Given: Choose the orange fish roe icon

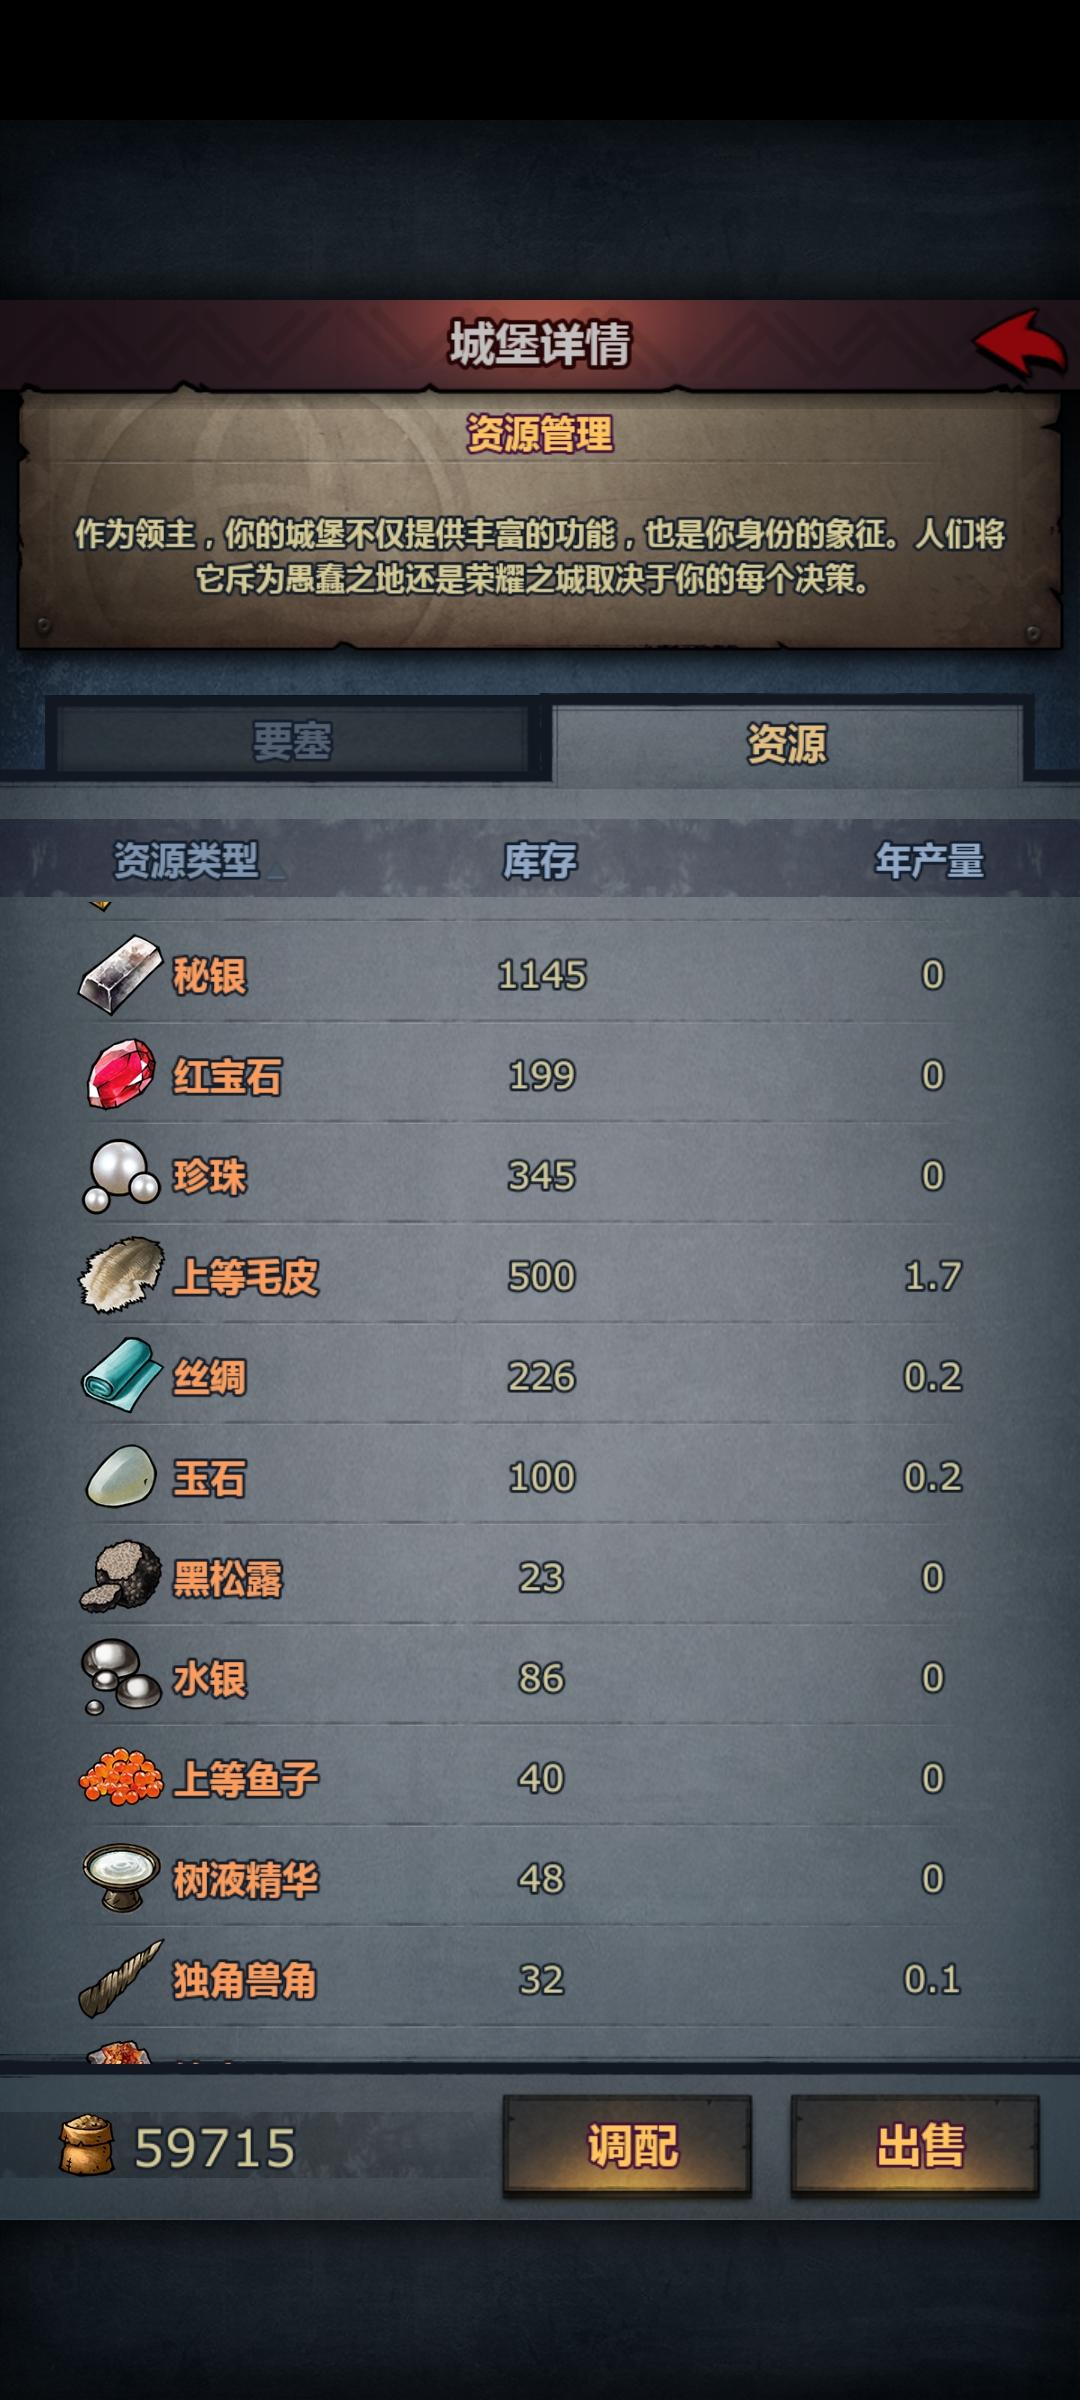Looking at the screenshot, I should [x=121, y=1777].
